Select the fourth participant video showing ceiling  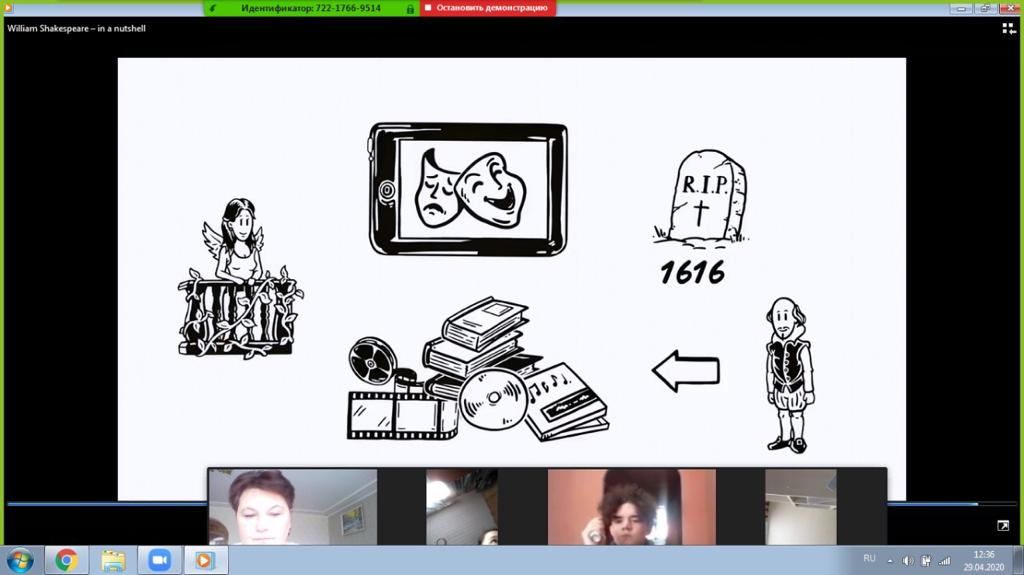point(800,507)
